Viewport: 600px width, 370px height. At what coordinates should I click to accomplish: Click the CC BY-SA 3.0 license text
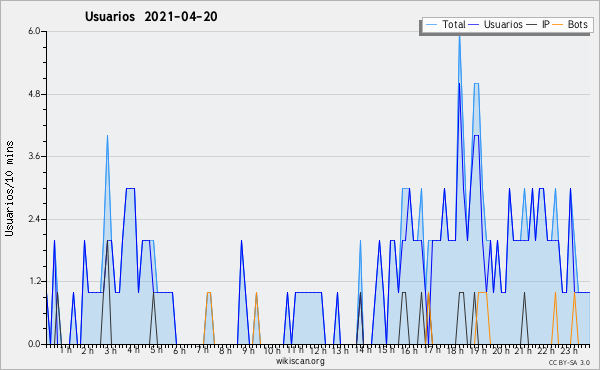(x=569, y=363)
